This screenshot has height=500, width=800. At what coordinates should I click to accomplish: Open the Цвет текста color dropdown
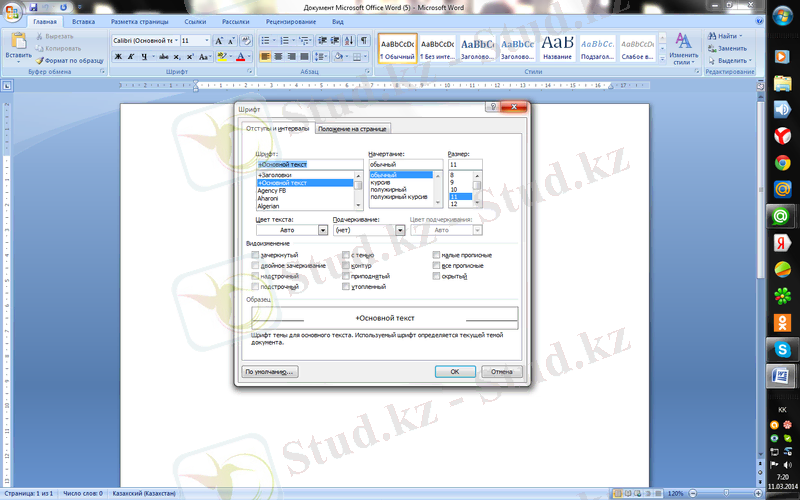pyautogui.click(x=322, y=230)
